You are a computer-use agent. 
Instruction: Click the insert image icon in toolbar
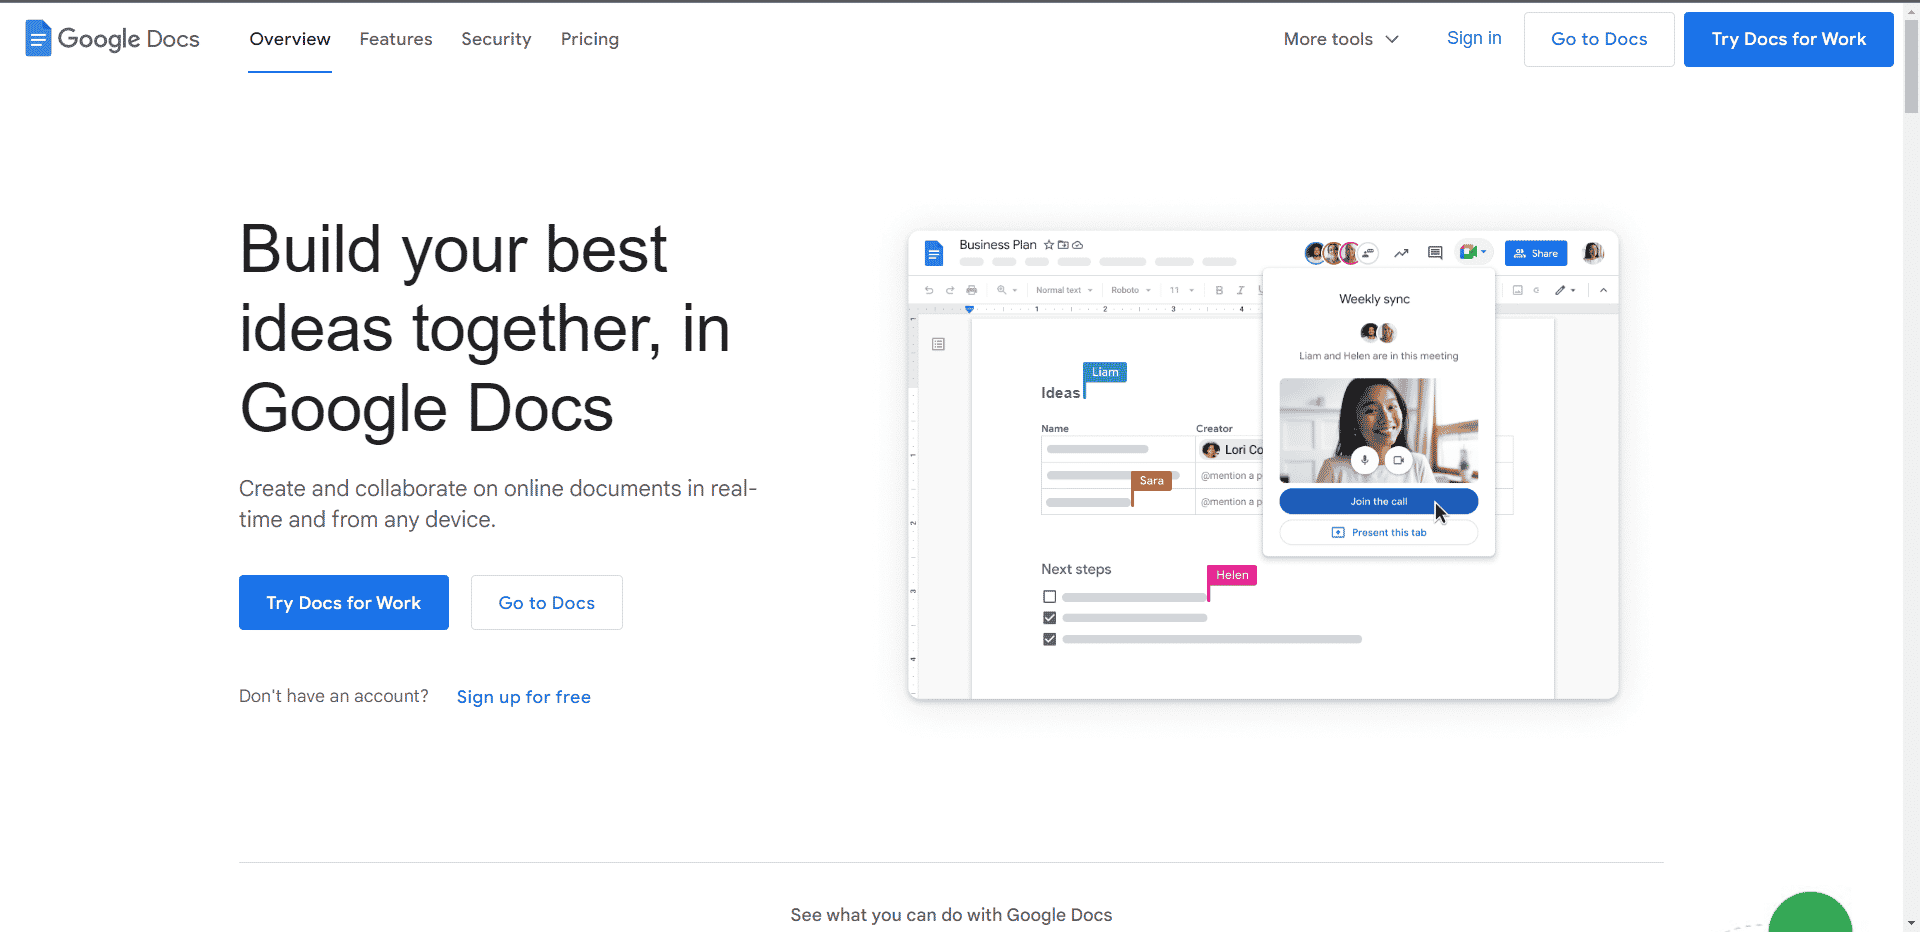(x=1517, y=290)
